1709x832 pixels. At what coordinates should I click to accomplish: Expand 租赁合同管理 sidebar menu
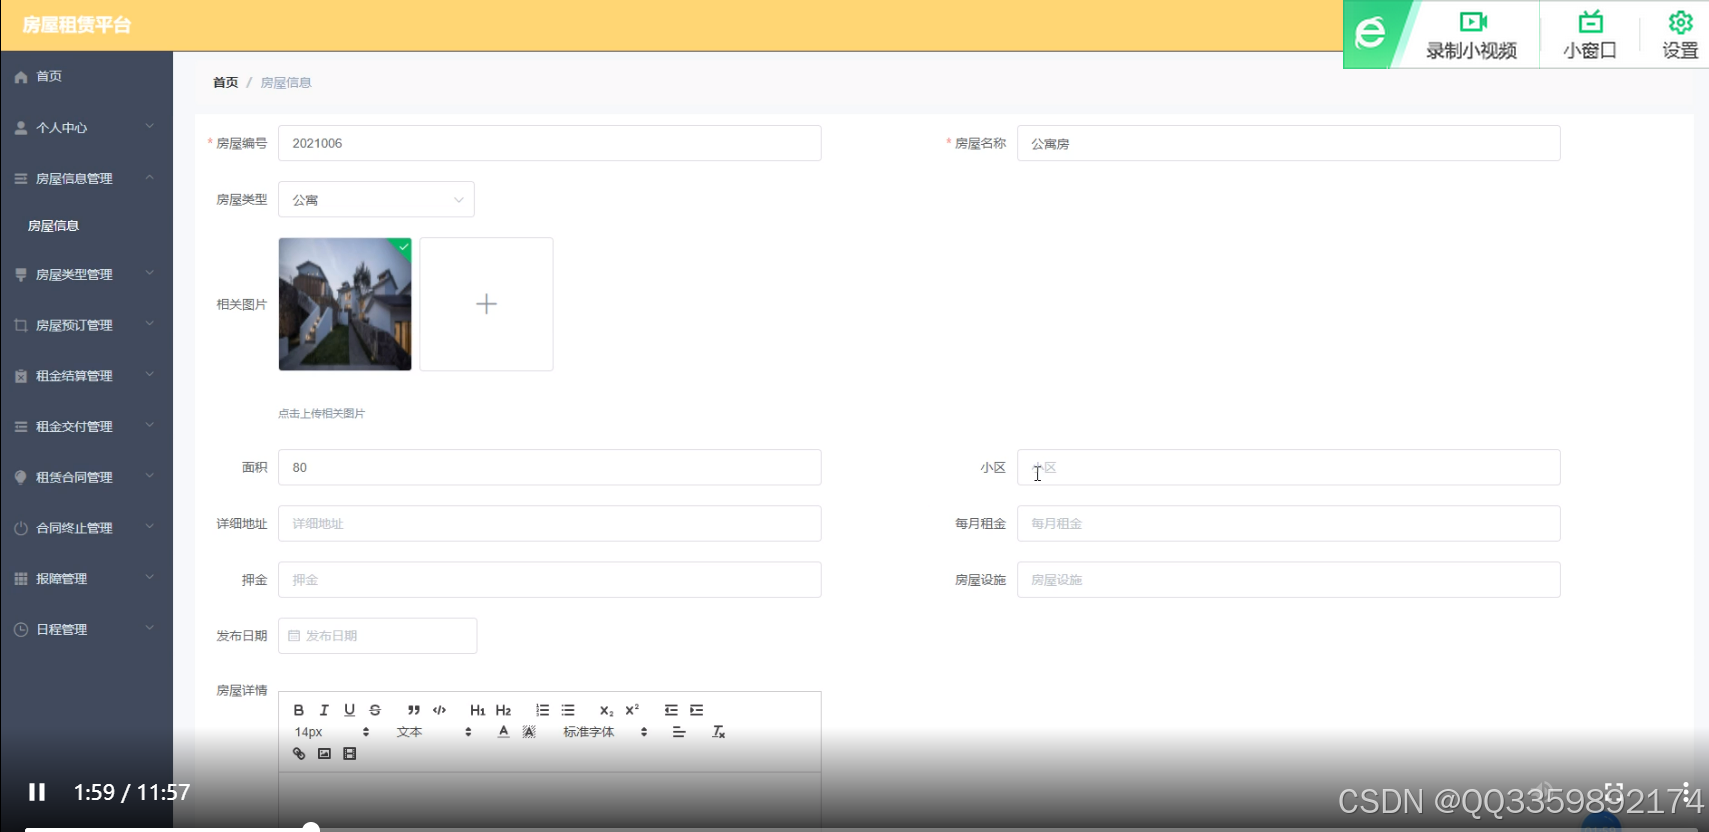point(86,477)
